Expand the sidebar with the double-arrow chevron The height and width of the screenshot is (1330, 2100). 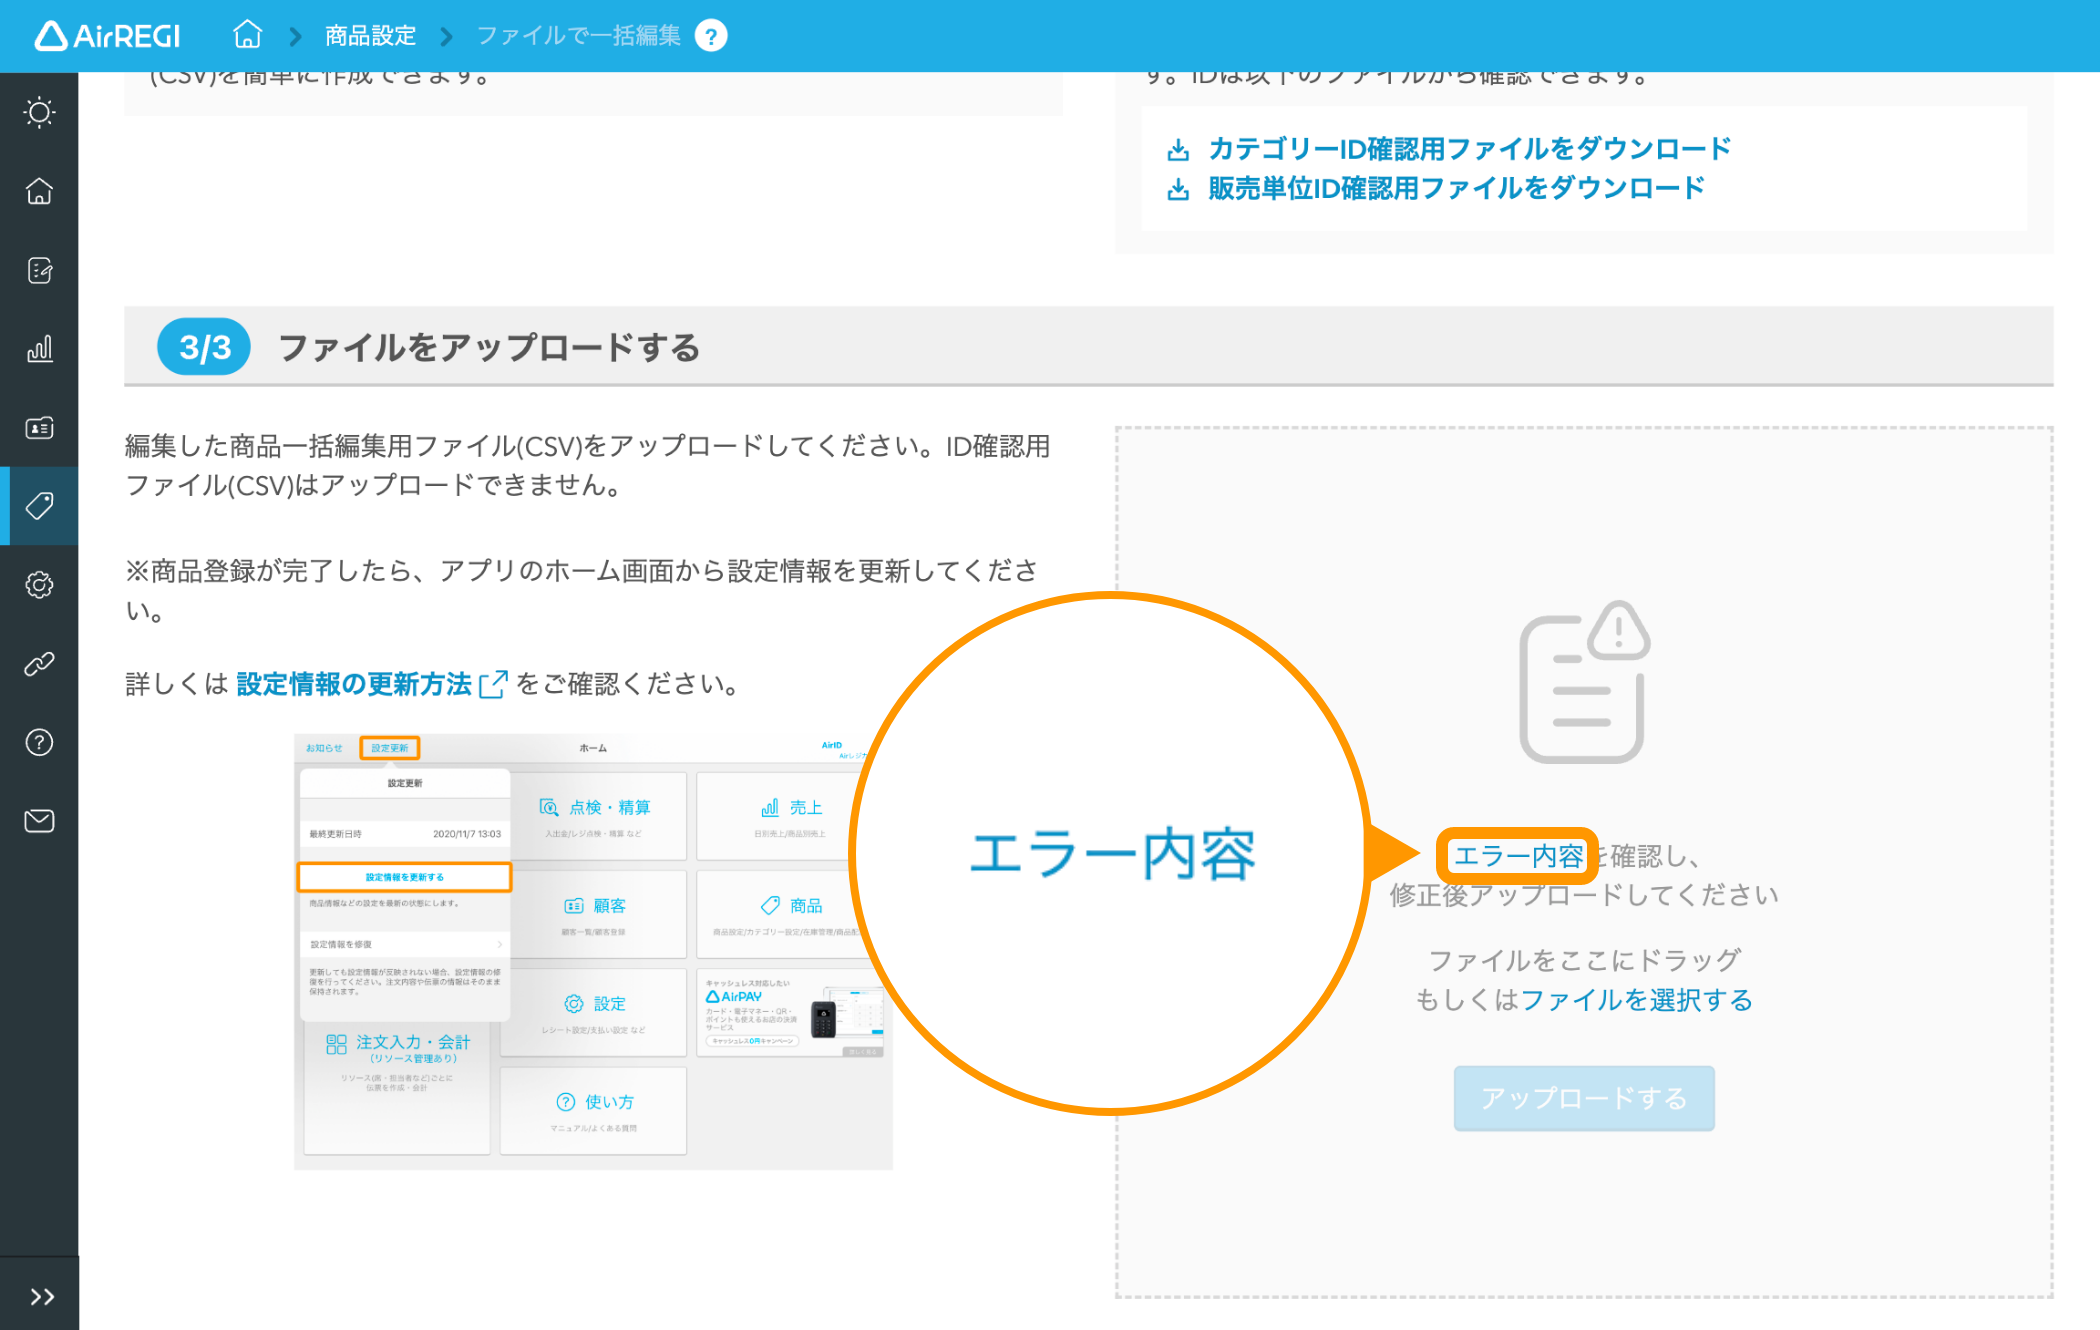pyautogui.click(x=40, y=1295)
